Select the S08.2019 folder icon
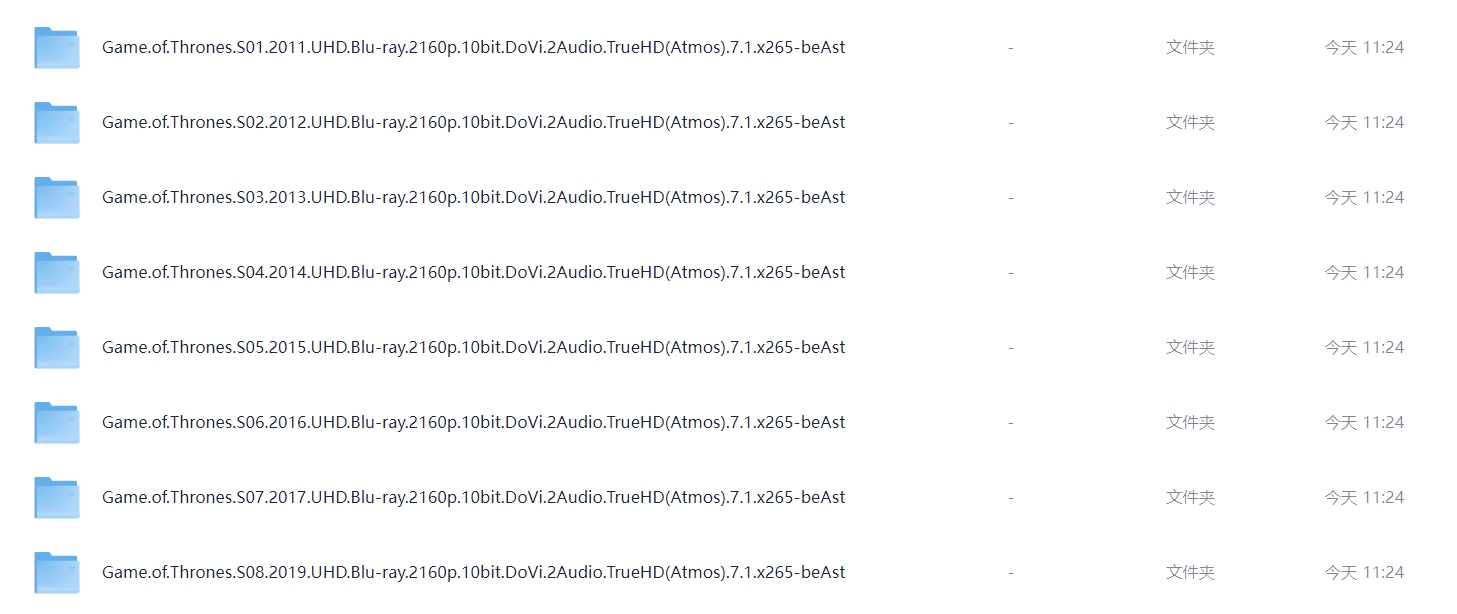Screen dimensions: 1457x614 [x=57, y=572]
